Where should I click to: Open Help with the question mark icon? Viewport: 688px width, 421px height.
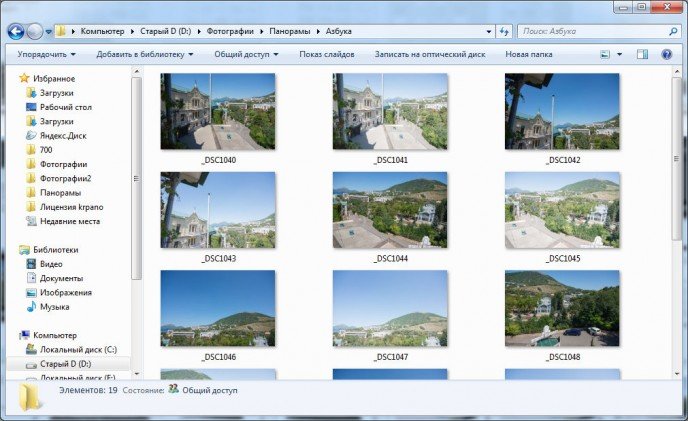coord(666,54)
